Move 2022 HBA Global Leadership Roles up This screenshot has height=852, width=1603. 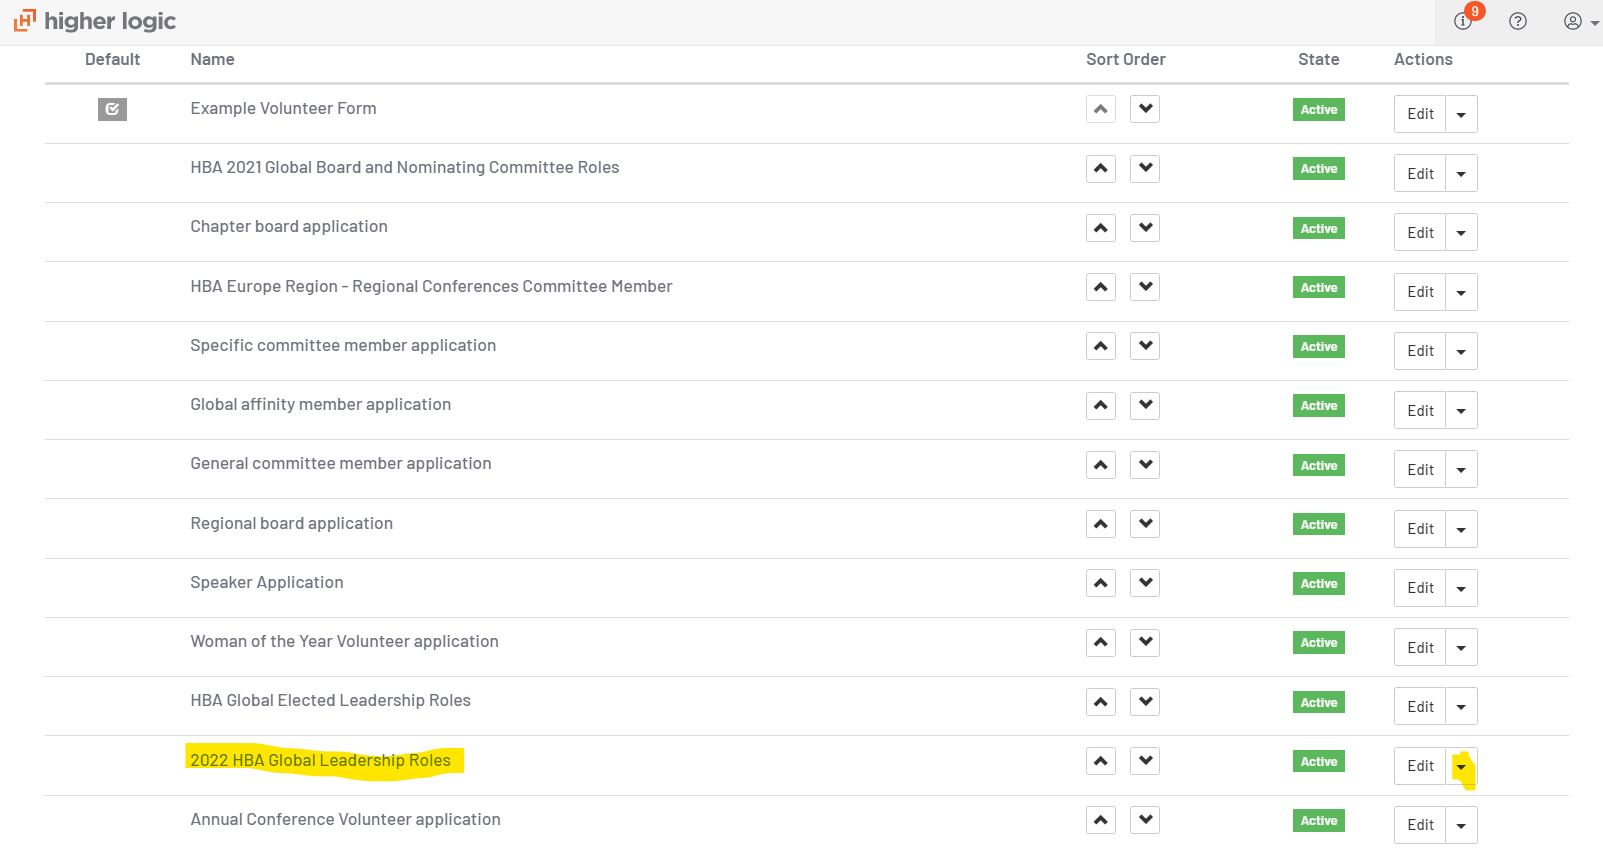tap(1101, 761)
